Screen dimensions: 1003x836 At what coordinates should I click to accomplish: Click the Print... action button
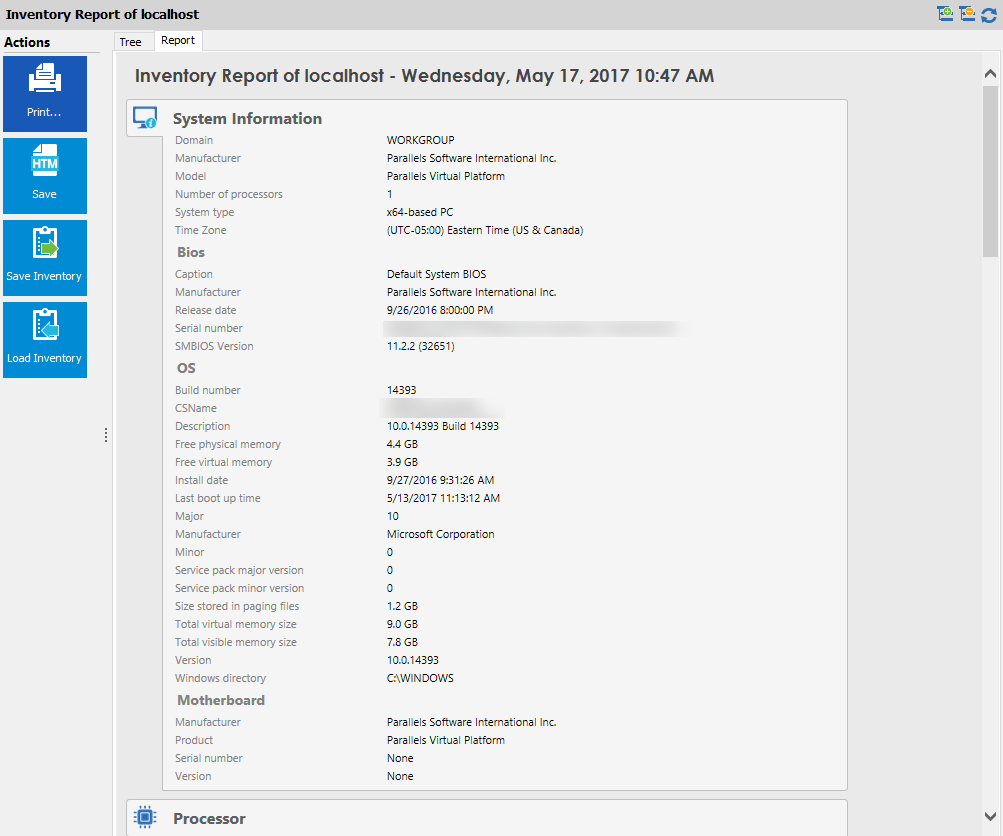(x=44, y=94)
